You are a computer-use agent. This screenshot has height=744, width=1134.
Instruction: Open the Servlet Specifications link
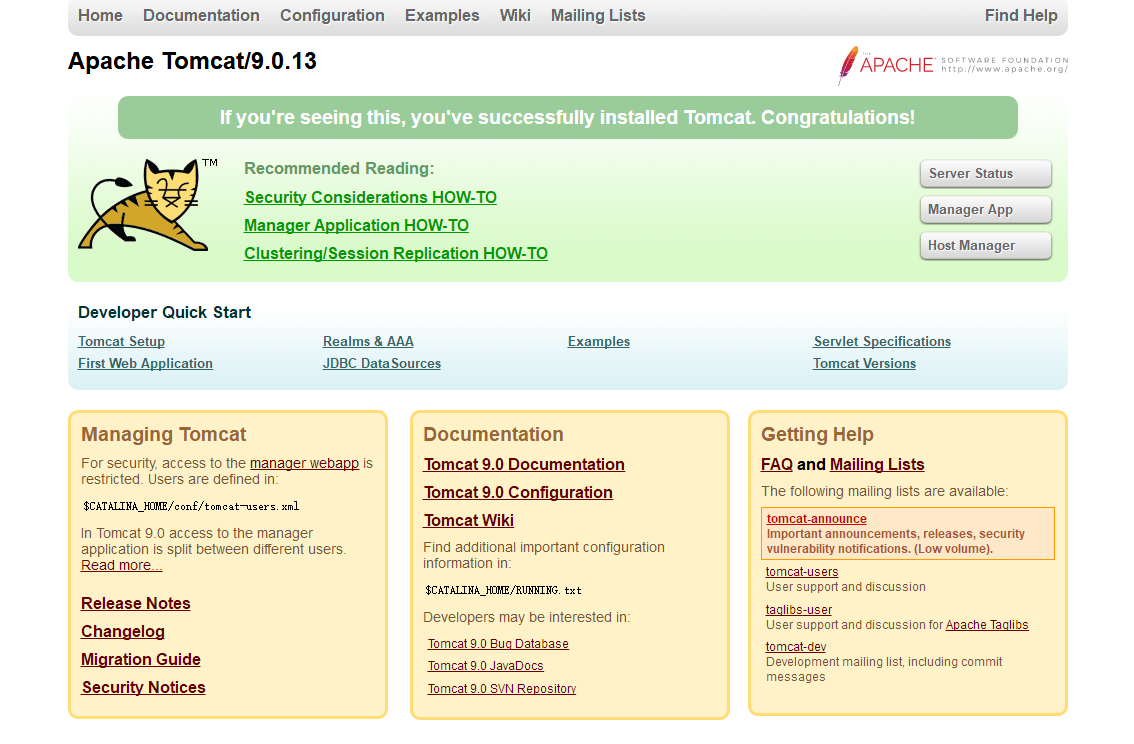pos(882,341)
